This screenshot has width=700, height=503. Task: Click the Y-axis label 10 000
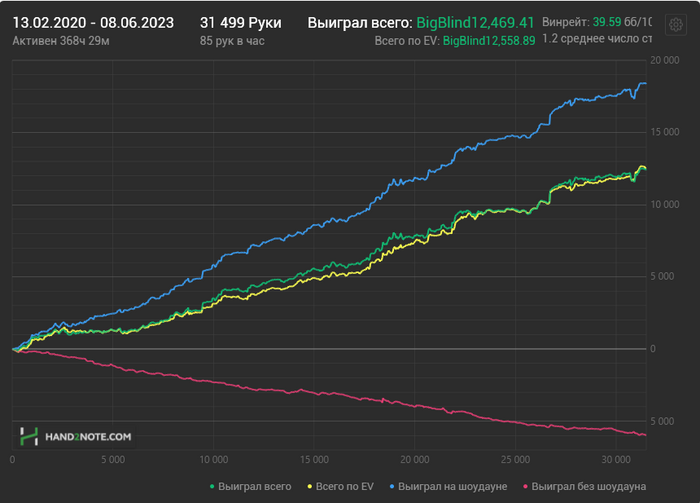coord(665,204)
